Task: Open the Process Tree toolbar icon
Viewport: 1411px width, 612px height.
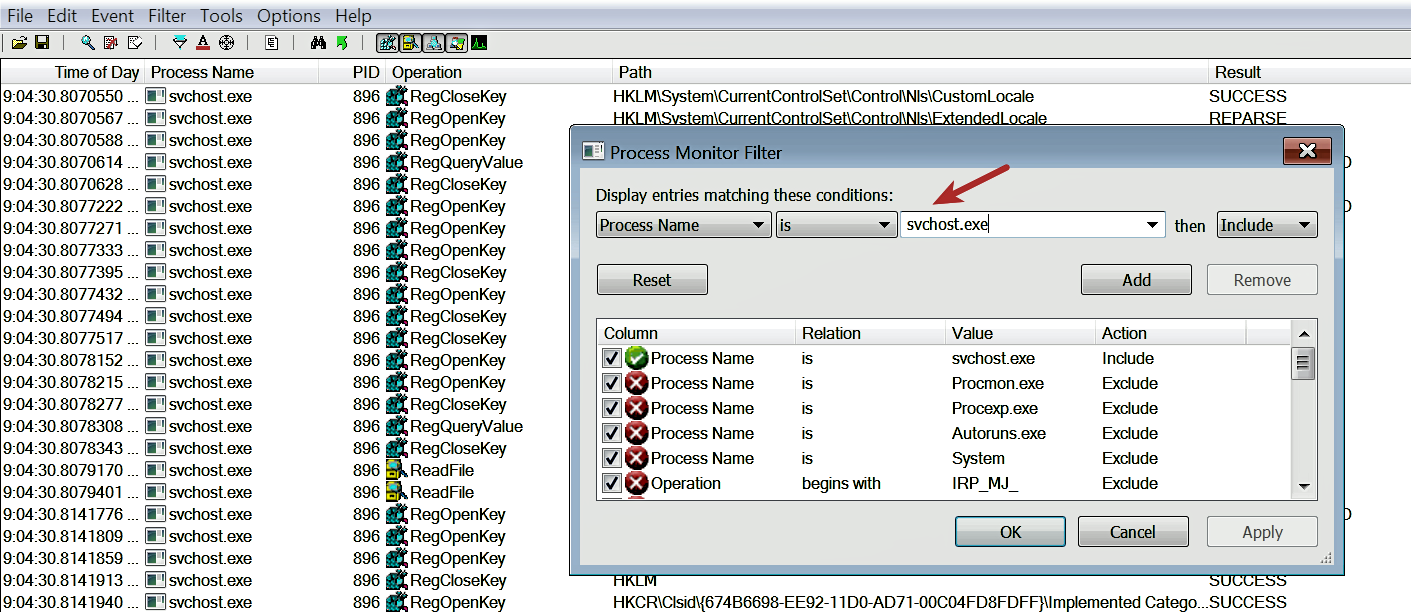Action: 272,43
